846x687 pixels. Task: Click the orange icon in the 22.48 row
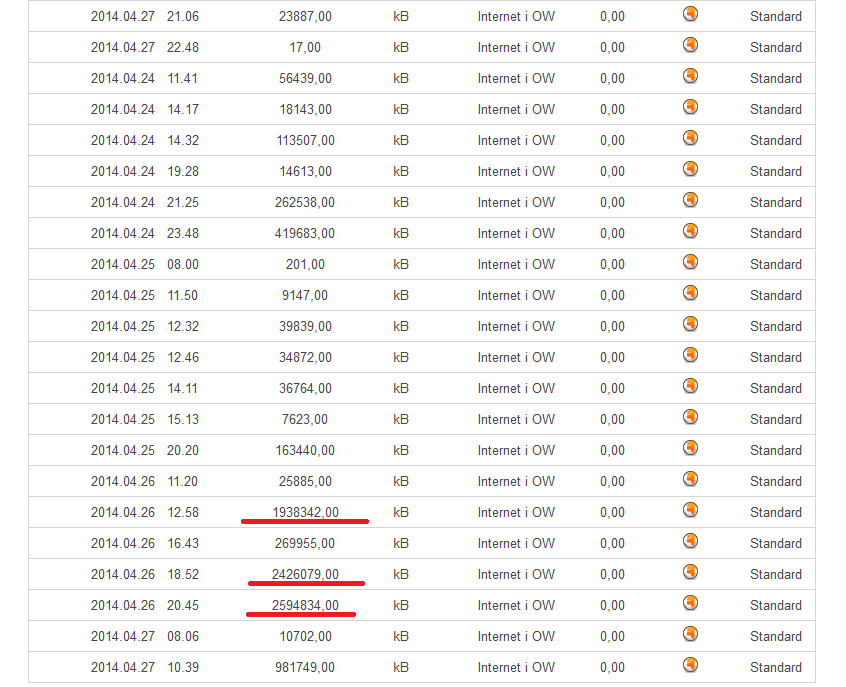tap(690, 45)
